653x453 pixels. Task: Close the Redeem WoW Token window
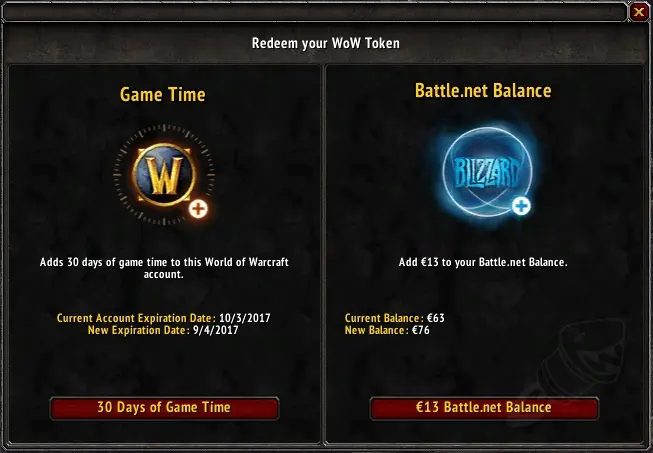[x=639, y=12]
